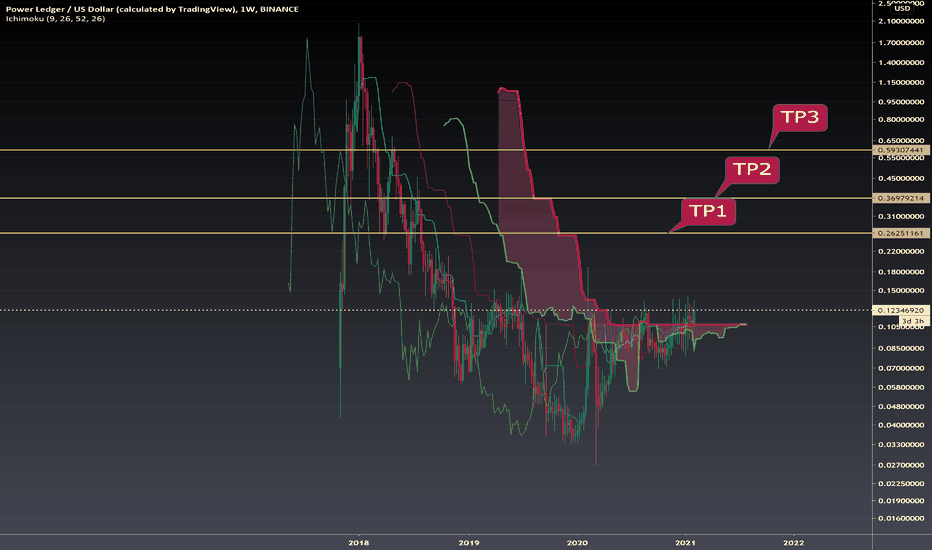Click the 0.59307441 horizontal line price label
The width and height of the screenshot is (932, 550).
[900, 150]
